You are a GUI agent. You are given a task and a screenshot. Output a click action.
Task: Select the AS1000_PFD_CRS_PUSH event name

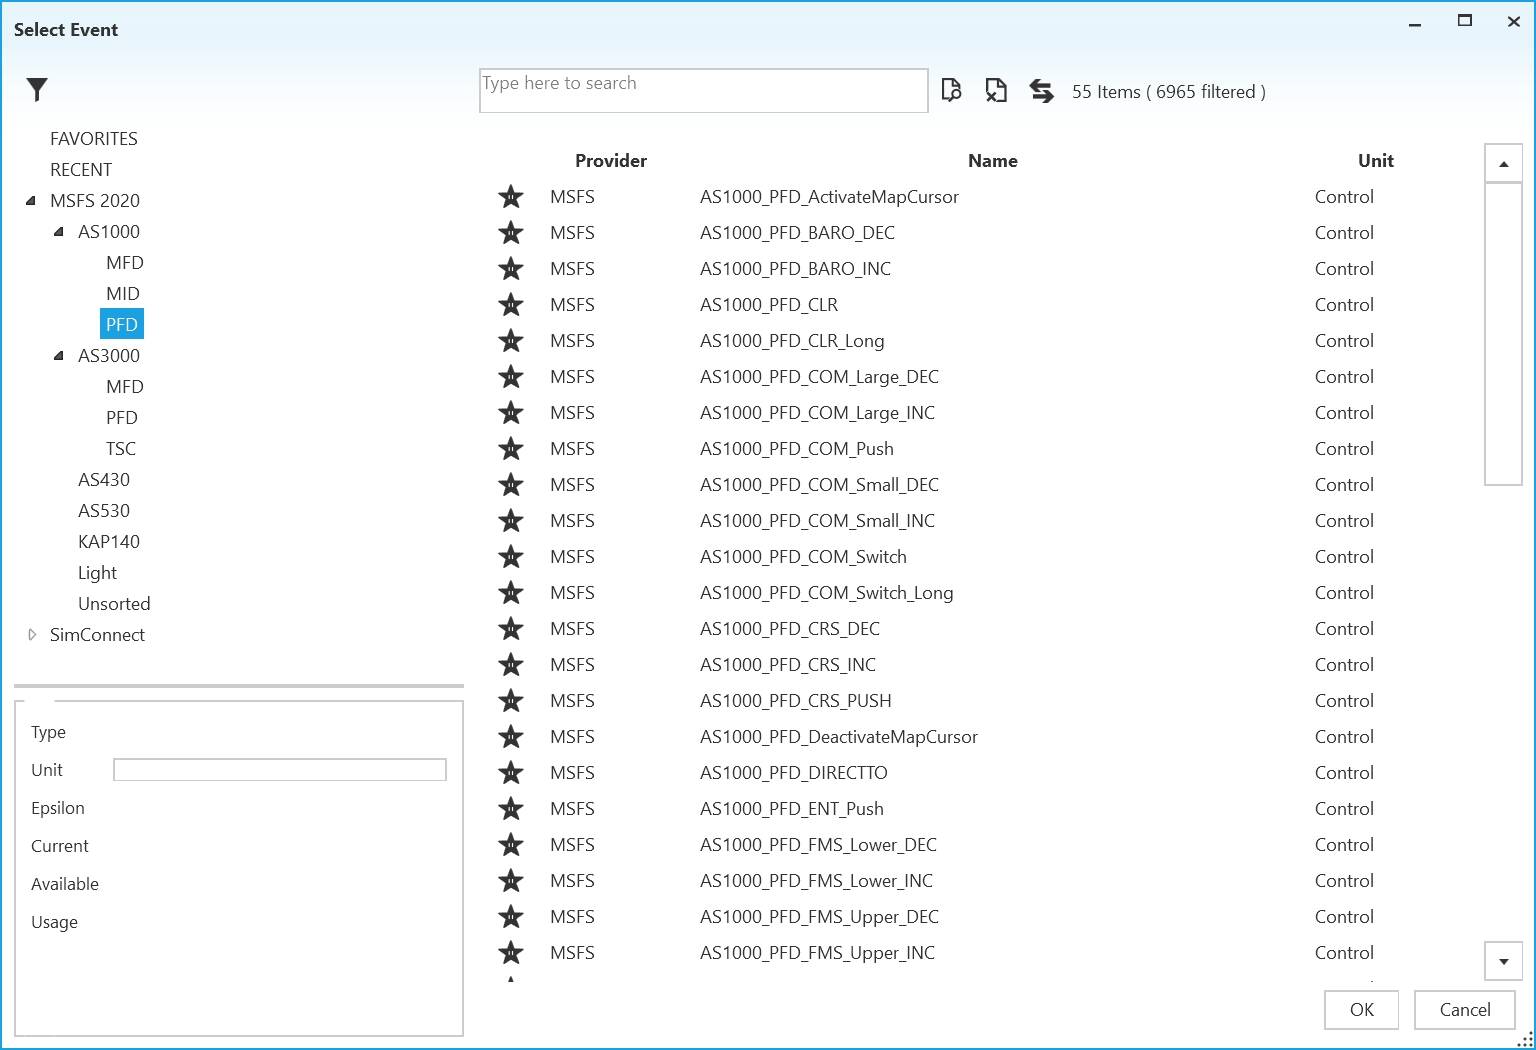tap(796, 701)
